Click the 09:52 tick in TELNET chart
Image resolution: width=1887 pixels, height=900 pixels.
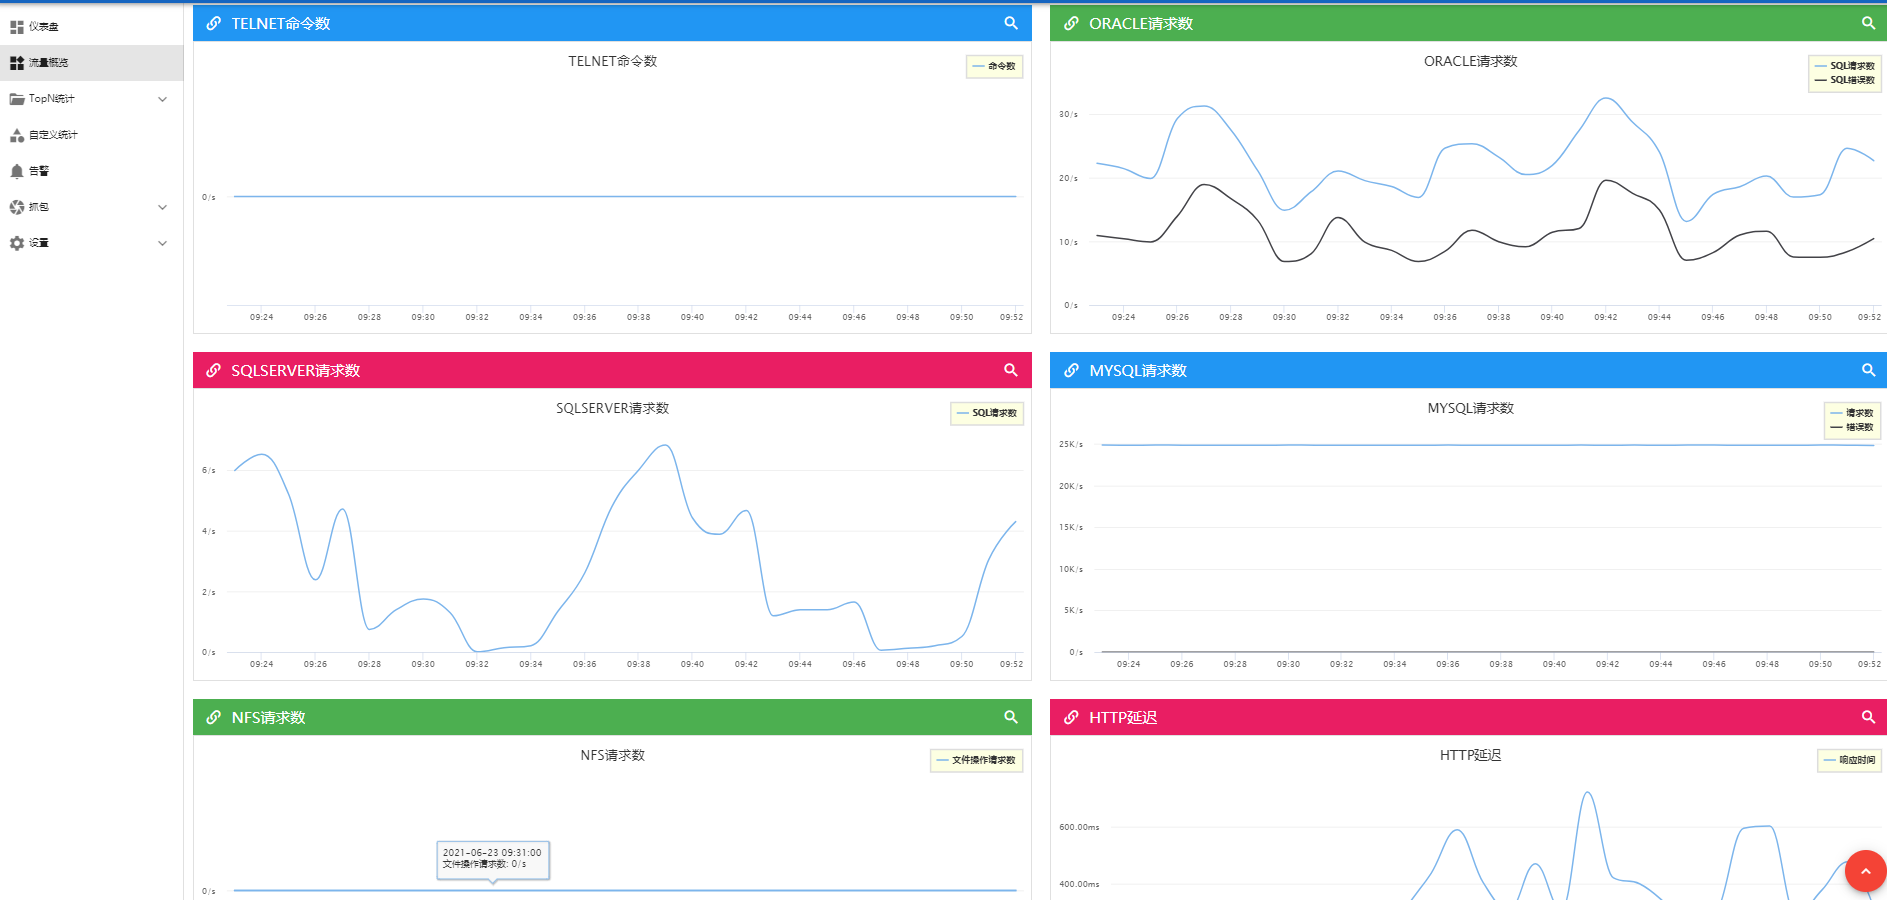tap(1011, 317)
